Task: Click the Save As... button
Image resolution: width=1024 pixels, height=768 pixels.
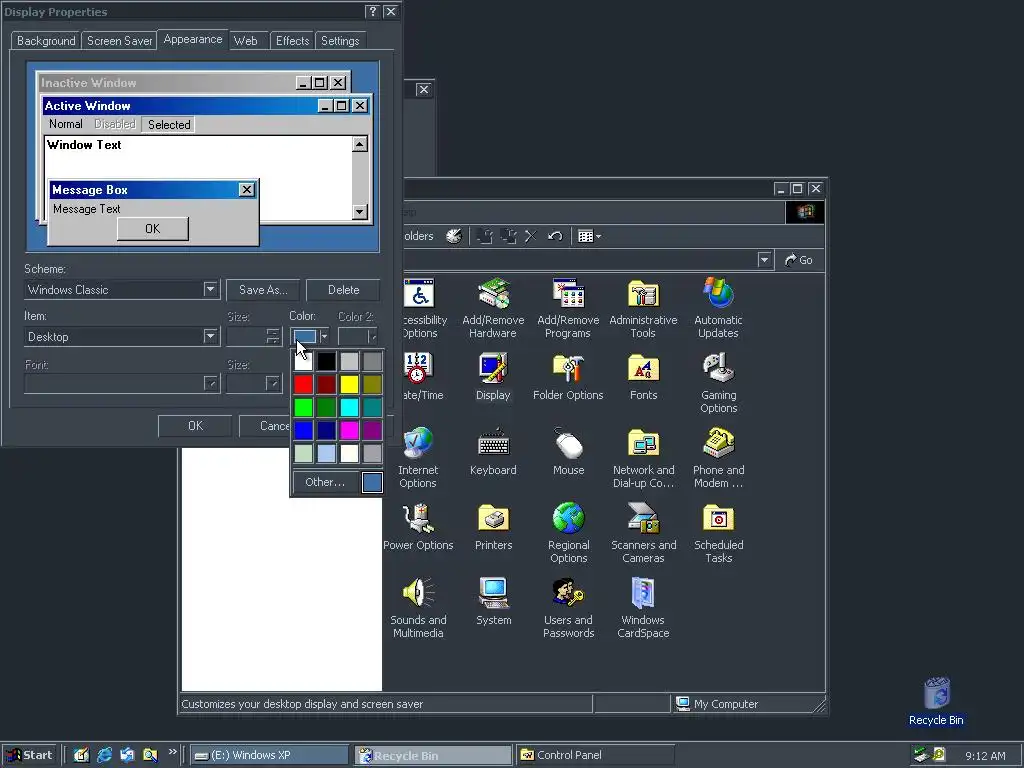Action: (x=263, y=290)
